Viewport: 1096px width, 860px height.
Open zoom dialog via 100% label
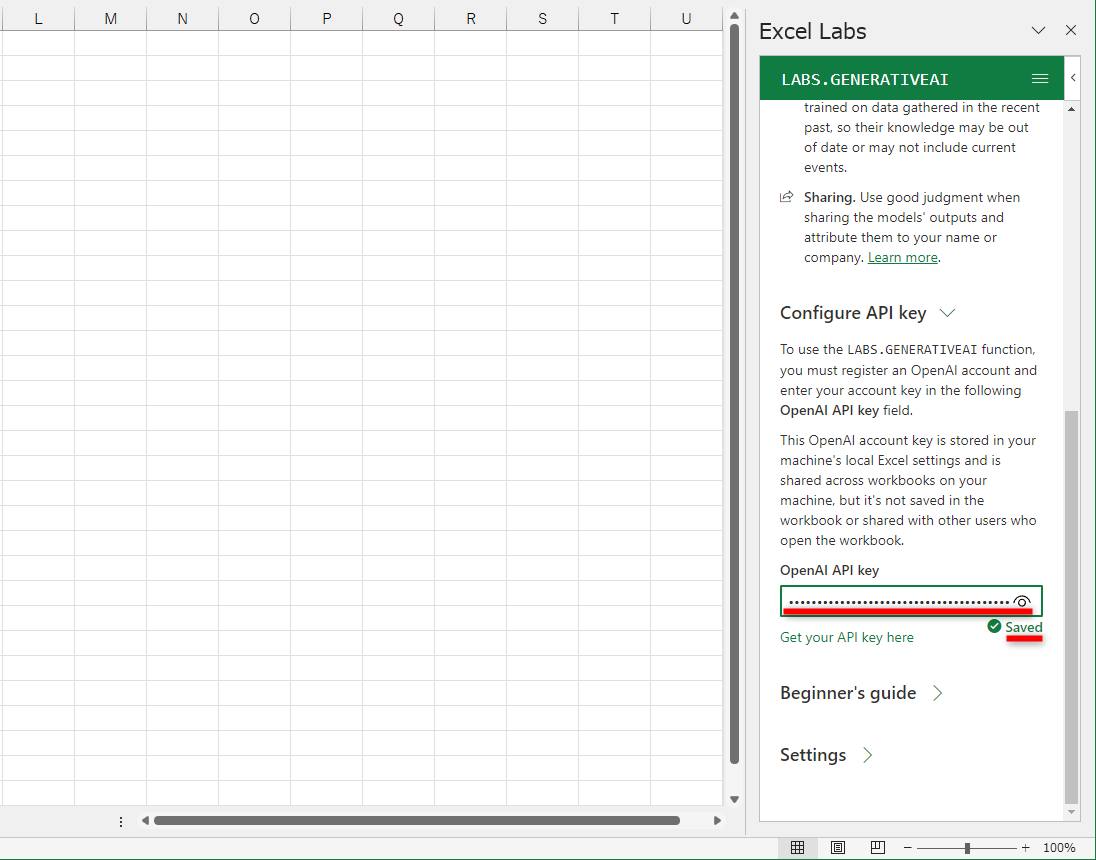pos(1058,847)
